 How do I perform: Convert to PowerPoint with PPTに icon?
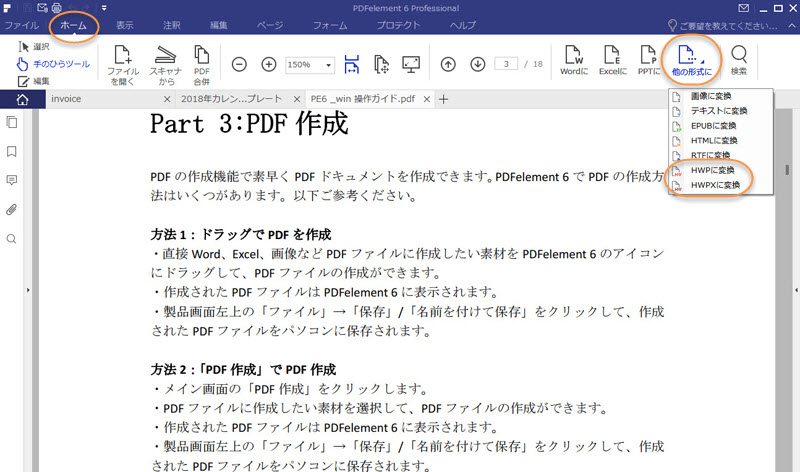[648, 60]
